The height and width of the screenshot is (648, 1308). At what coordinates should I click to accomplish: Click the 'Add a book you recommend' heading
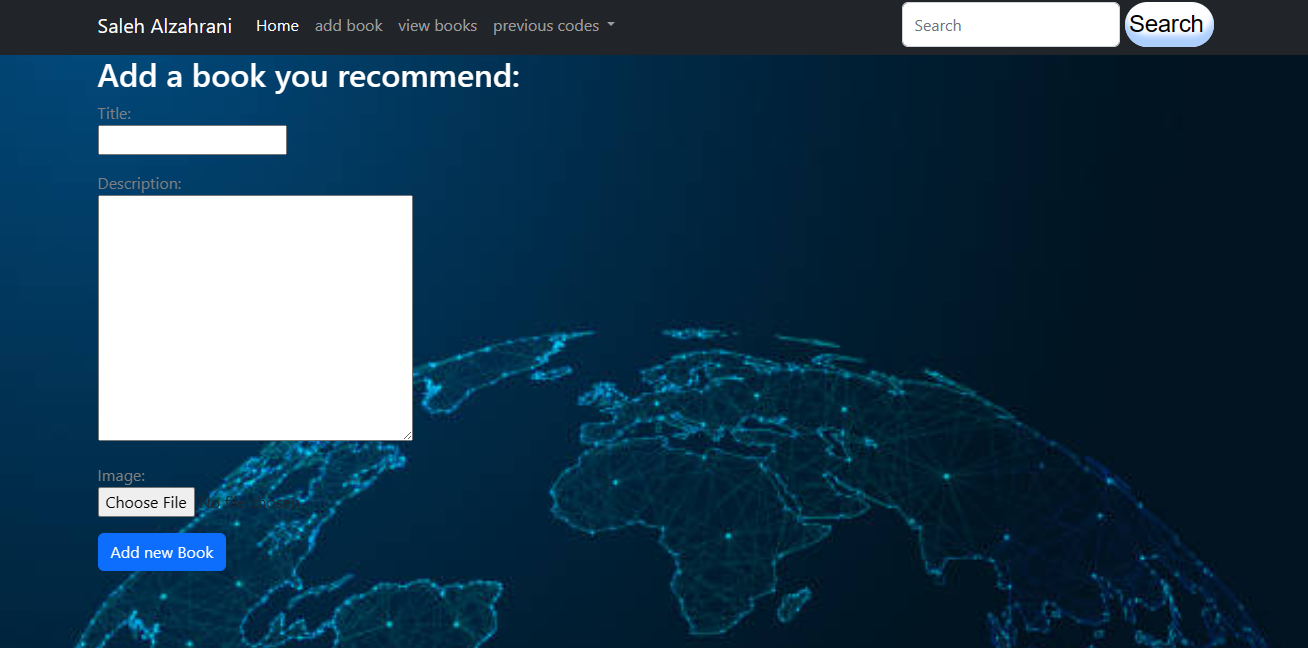(x=308, y=76)
